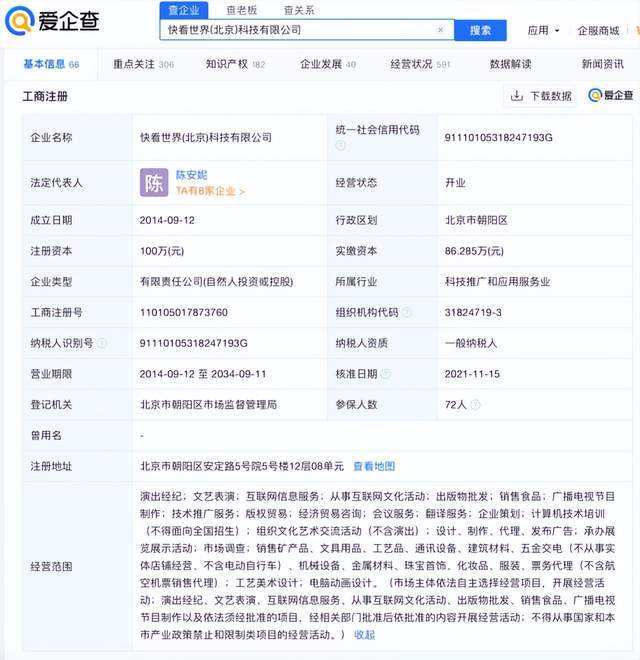Click organization code 31824719-3
Screen dimensions: 640x660
click(473, 312)
